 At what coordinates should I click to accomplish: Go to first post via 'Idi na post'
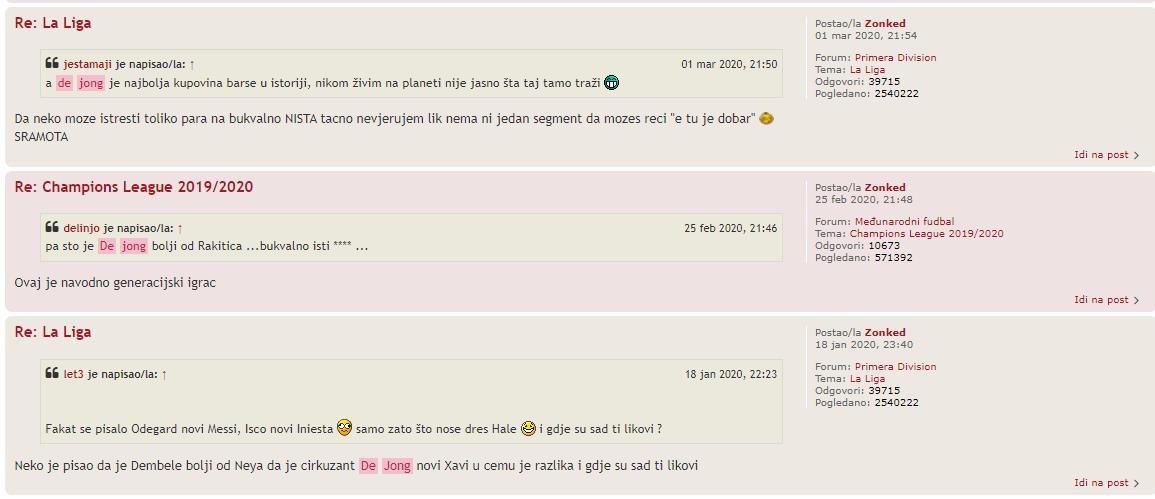click(x=1107, y=155)
